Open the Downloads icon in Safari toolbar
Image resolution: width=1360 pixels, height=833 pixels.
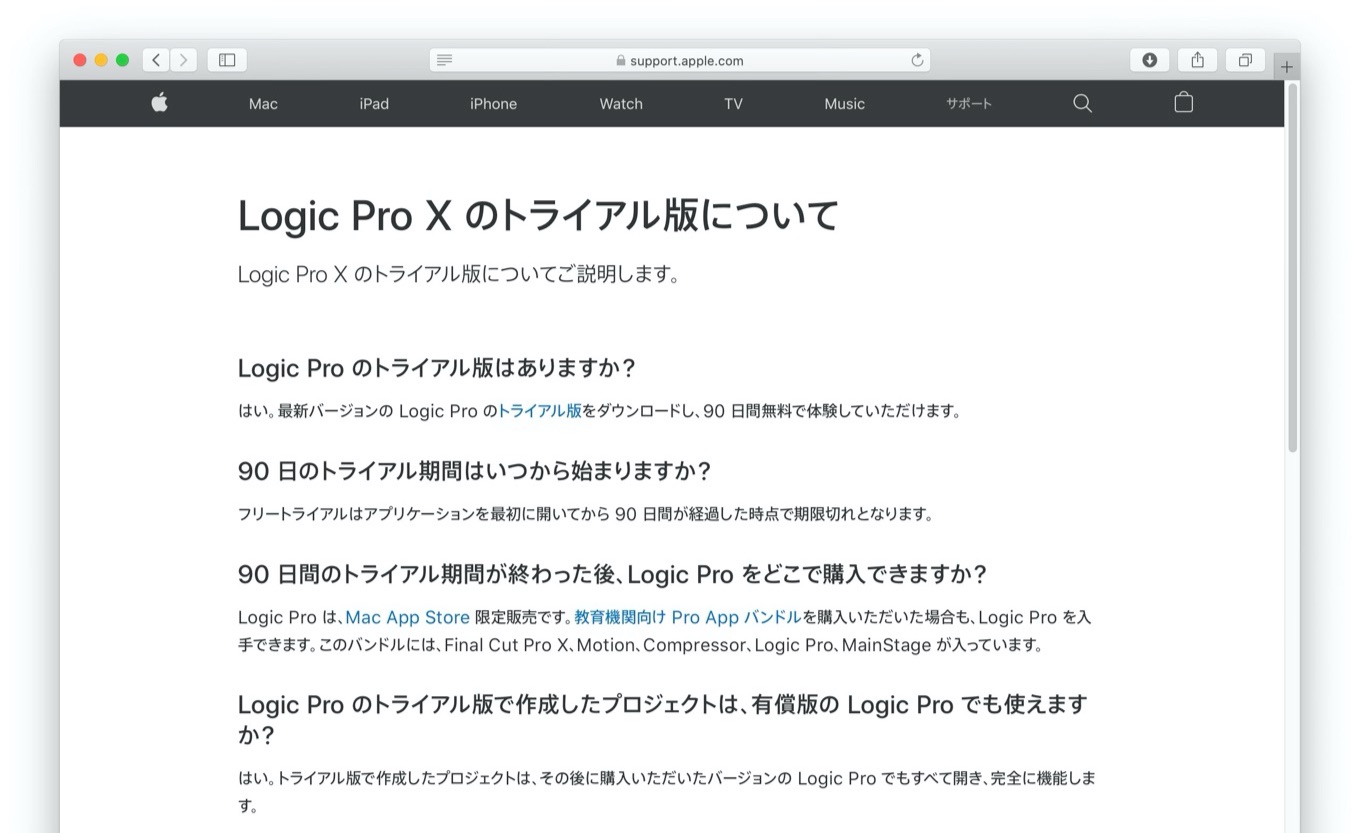click(x=1149, y=59)
